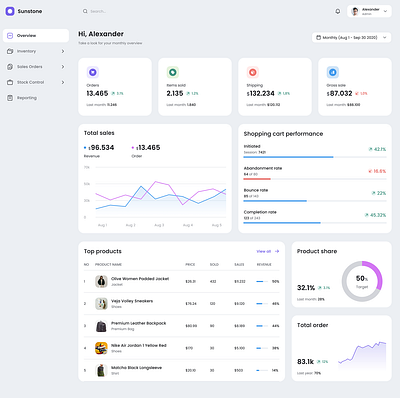The width and height of the screenshot is (400, 398).
Task: Open Alexander account dropdown chevron
Action: 385,11
